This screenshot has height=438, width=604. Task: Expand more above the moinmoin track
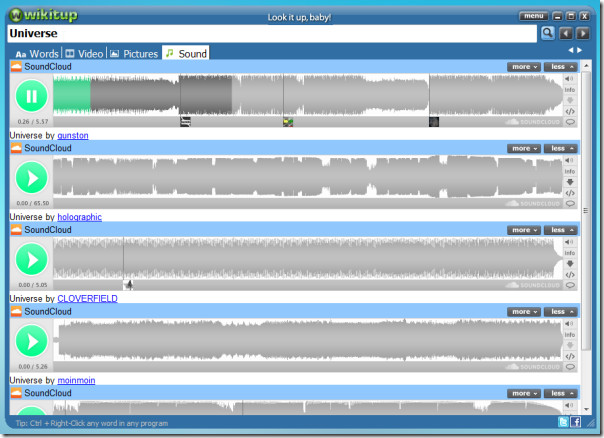(524, 312)
